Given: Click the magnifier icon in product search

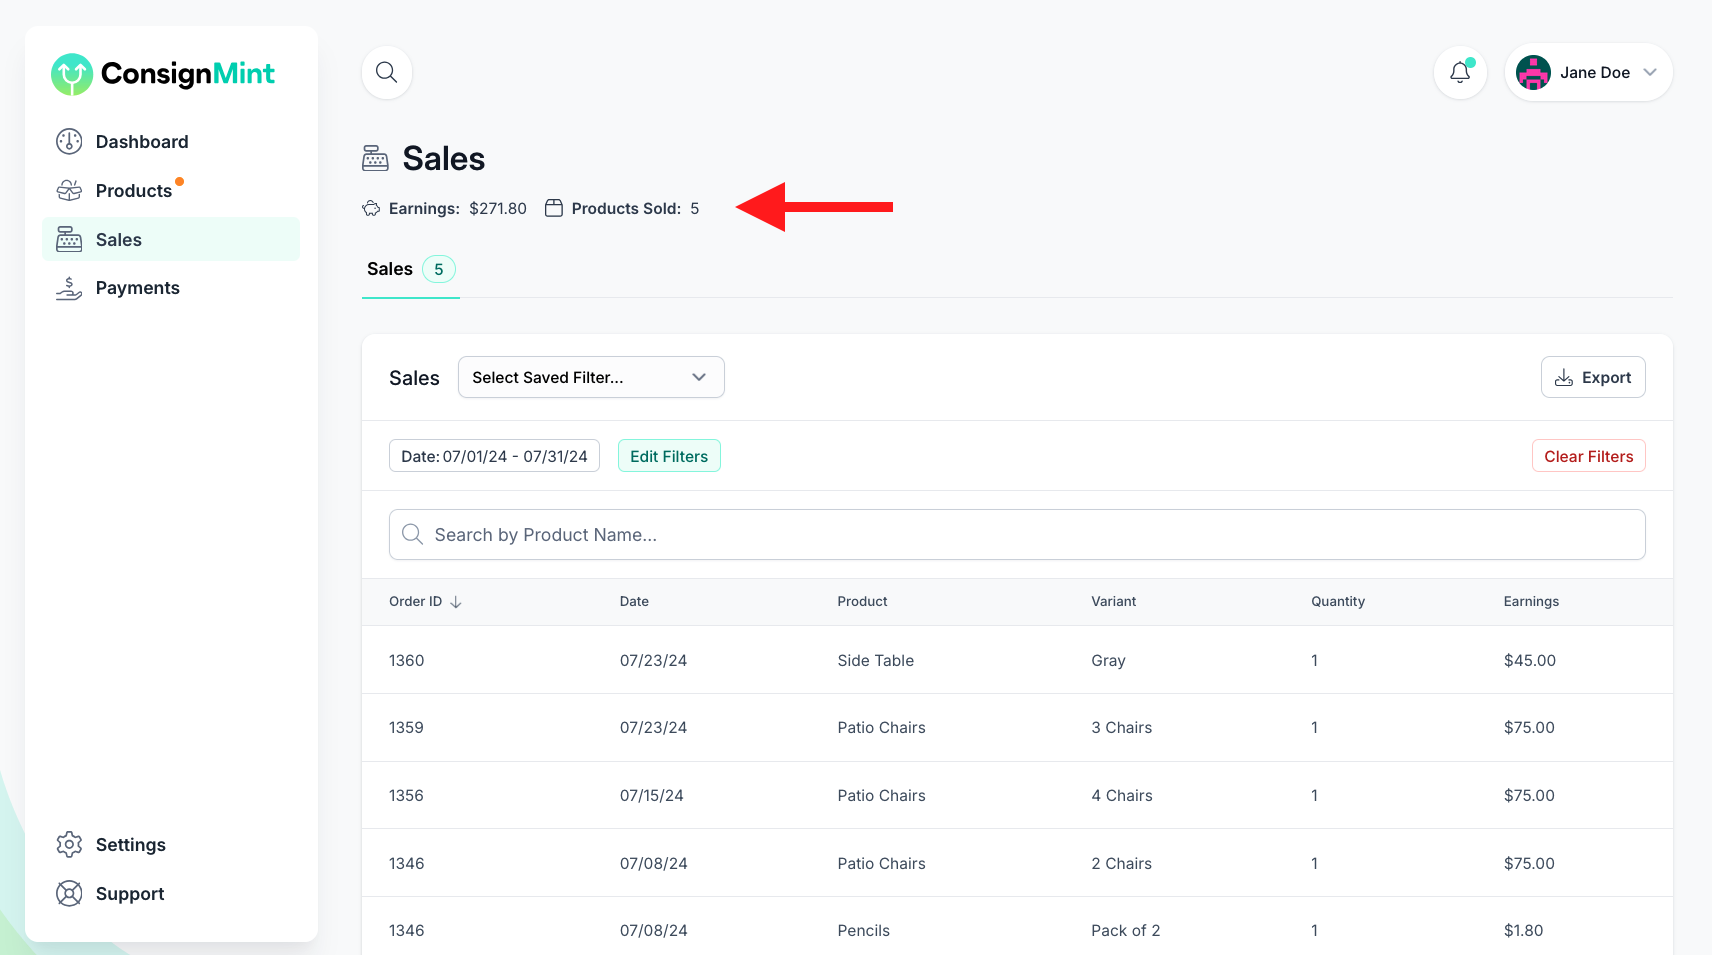Looking at the screenshot, I should click(x=412, y=534).
